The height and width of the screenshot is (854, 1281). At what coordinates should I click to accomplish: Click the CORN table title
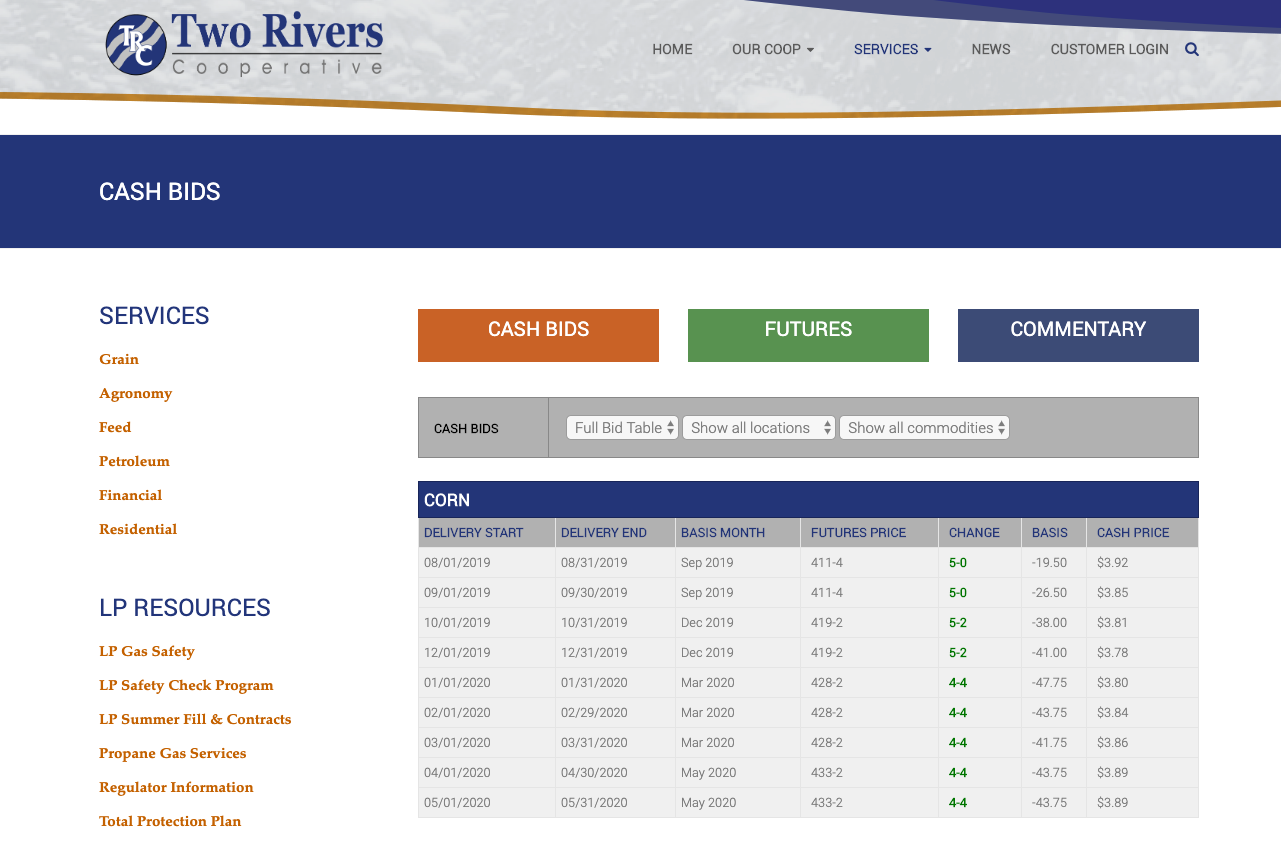click(447, 500)
